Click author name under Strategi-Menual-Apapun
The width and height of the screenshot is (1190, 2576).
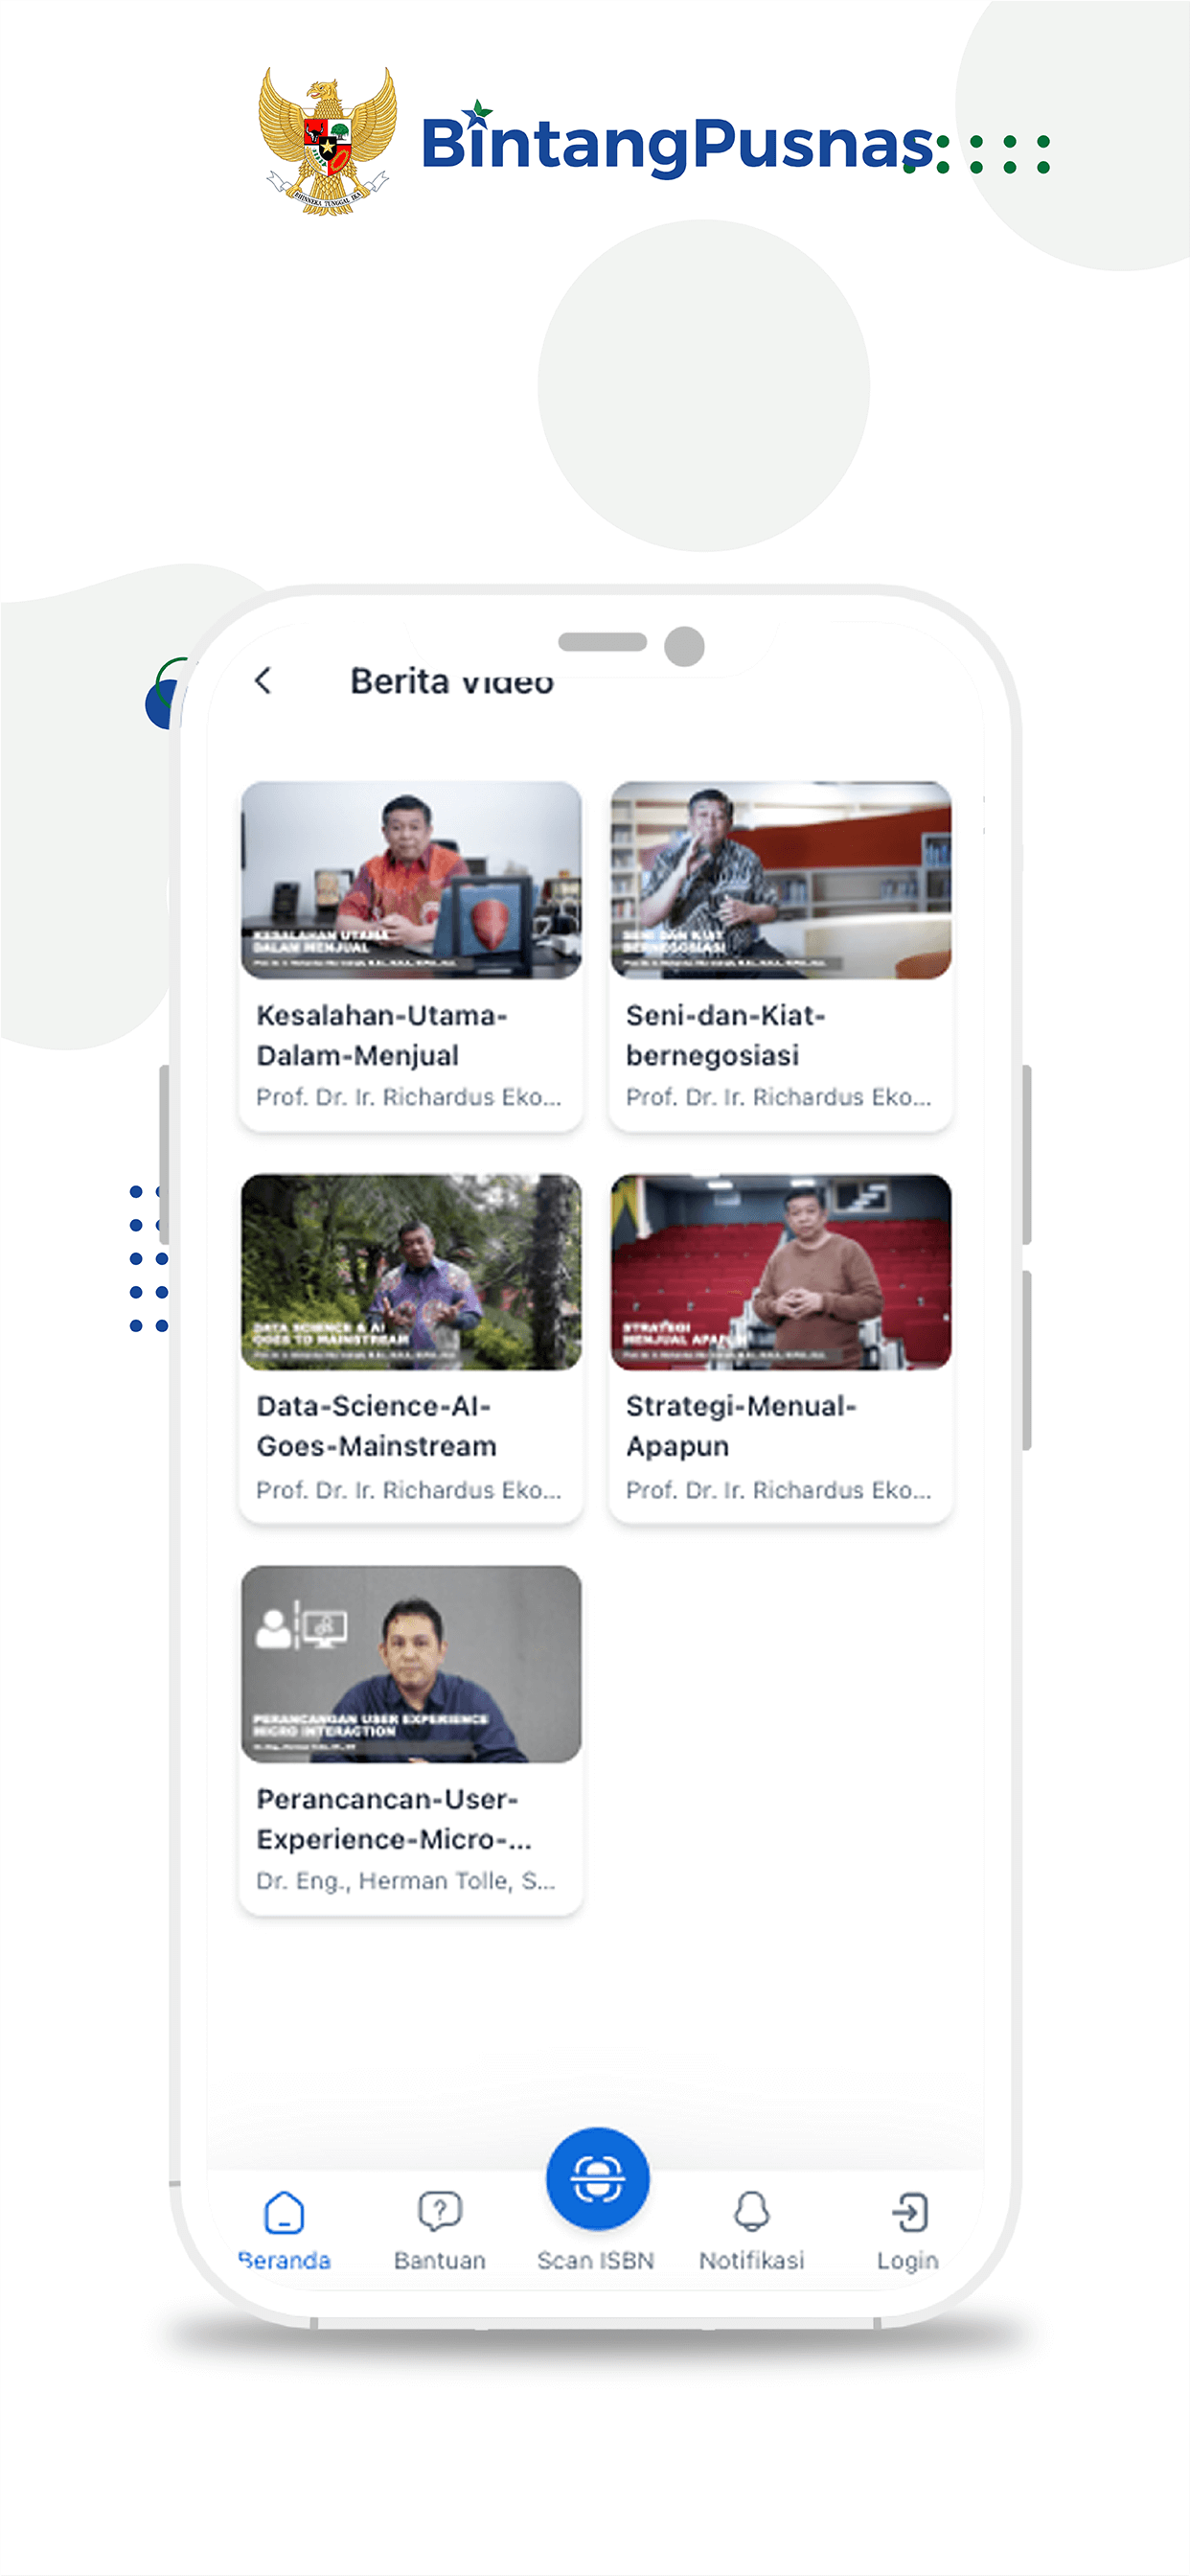click(779, 1490)
